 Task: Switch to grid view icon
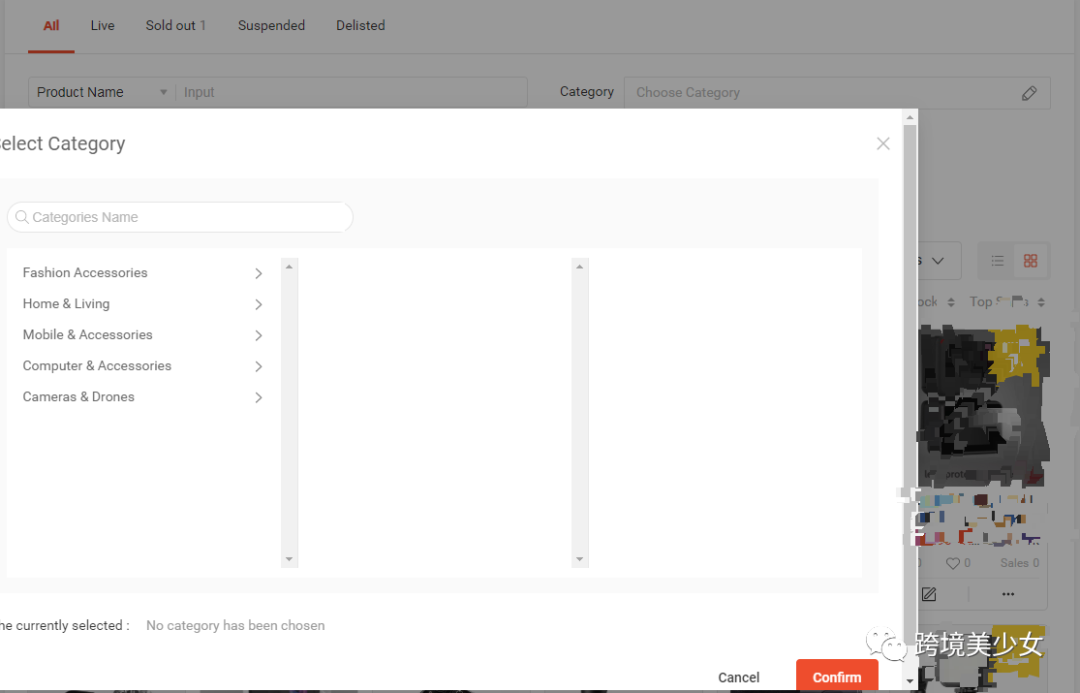click(x=1030, y=261)
